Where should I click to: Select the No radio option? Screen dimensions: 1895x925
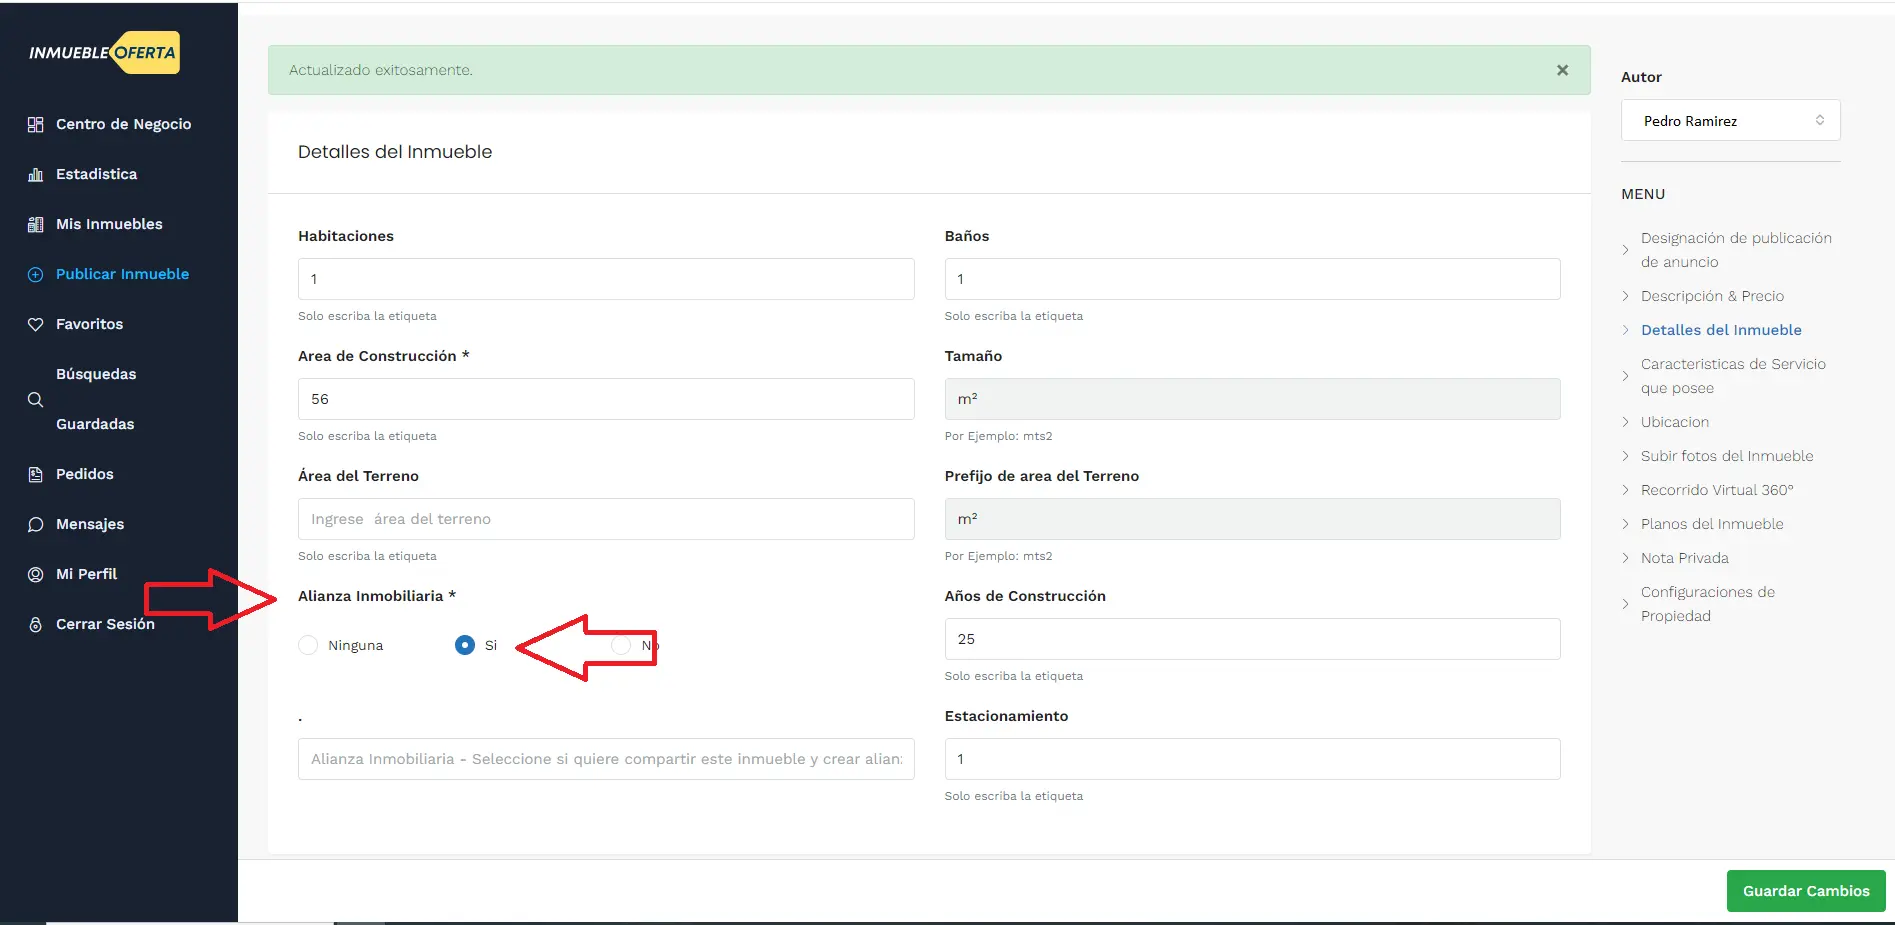tap(621, 645)
